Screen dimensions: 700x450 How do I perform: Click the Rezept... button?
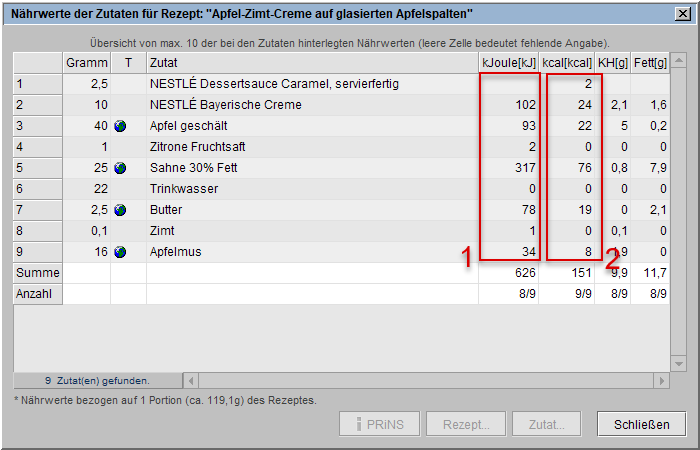(x=466, y=424)
